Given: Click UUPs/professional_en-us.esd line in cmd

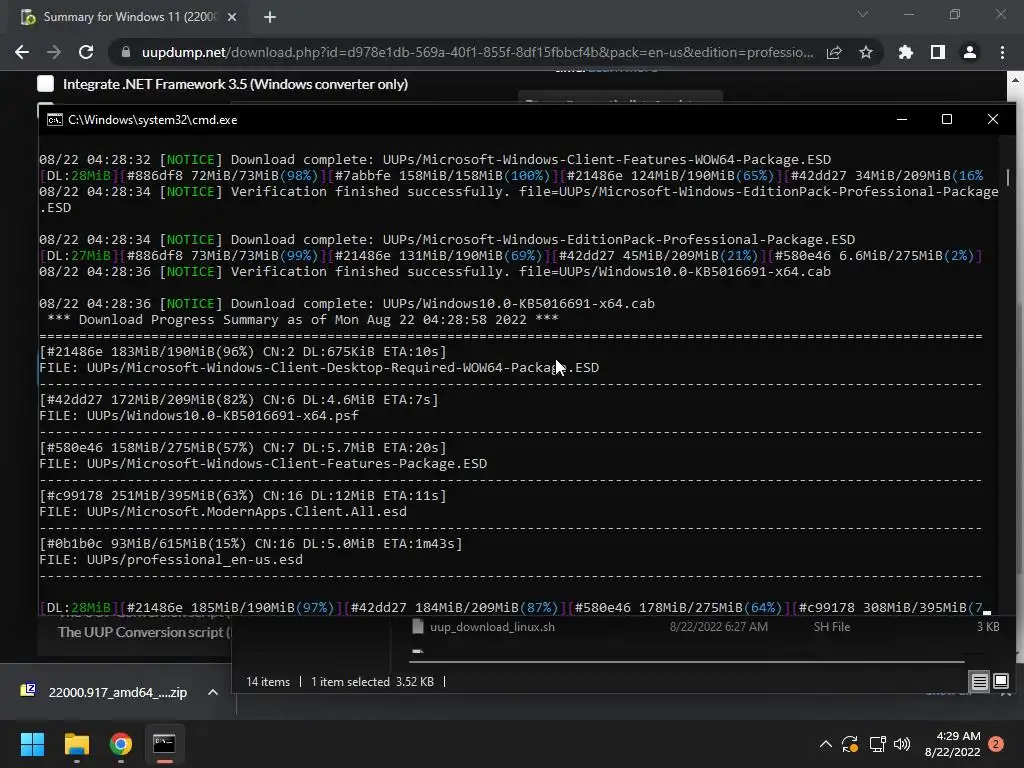Looking at the screenshot, I should click(171, 560).
